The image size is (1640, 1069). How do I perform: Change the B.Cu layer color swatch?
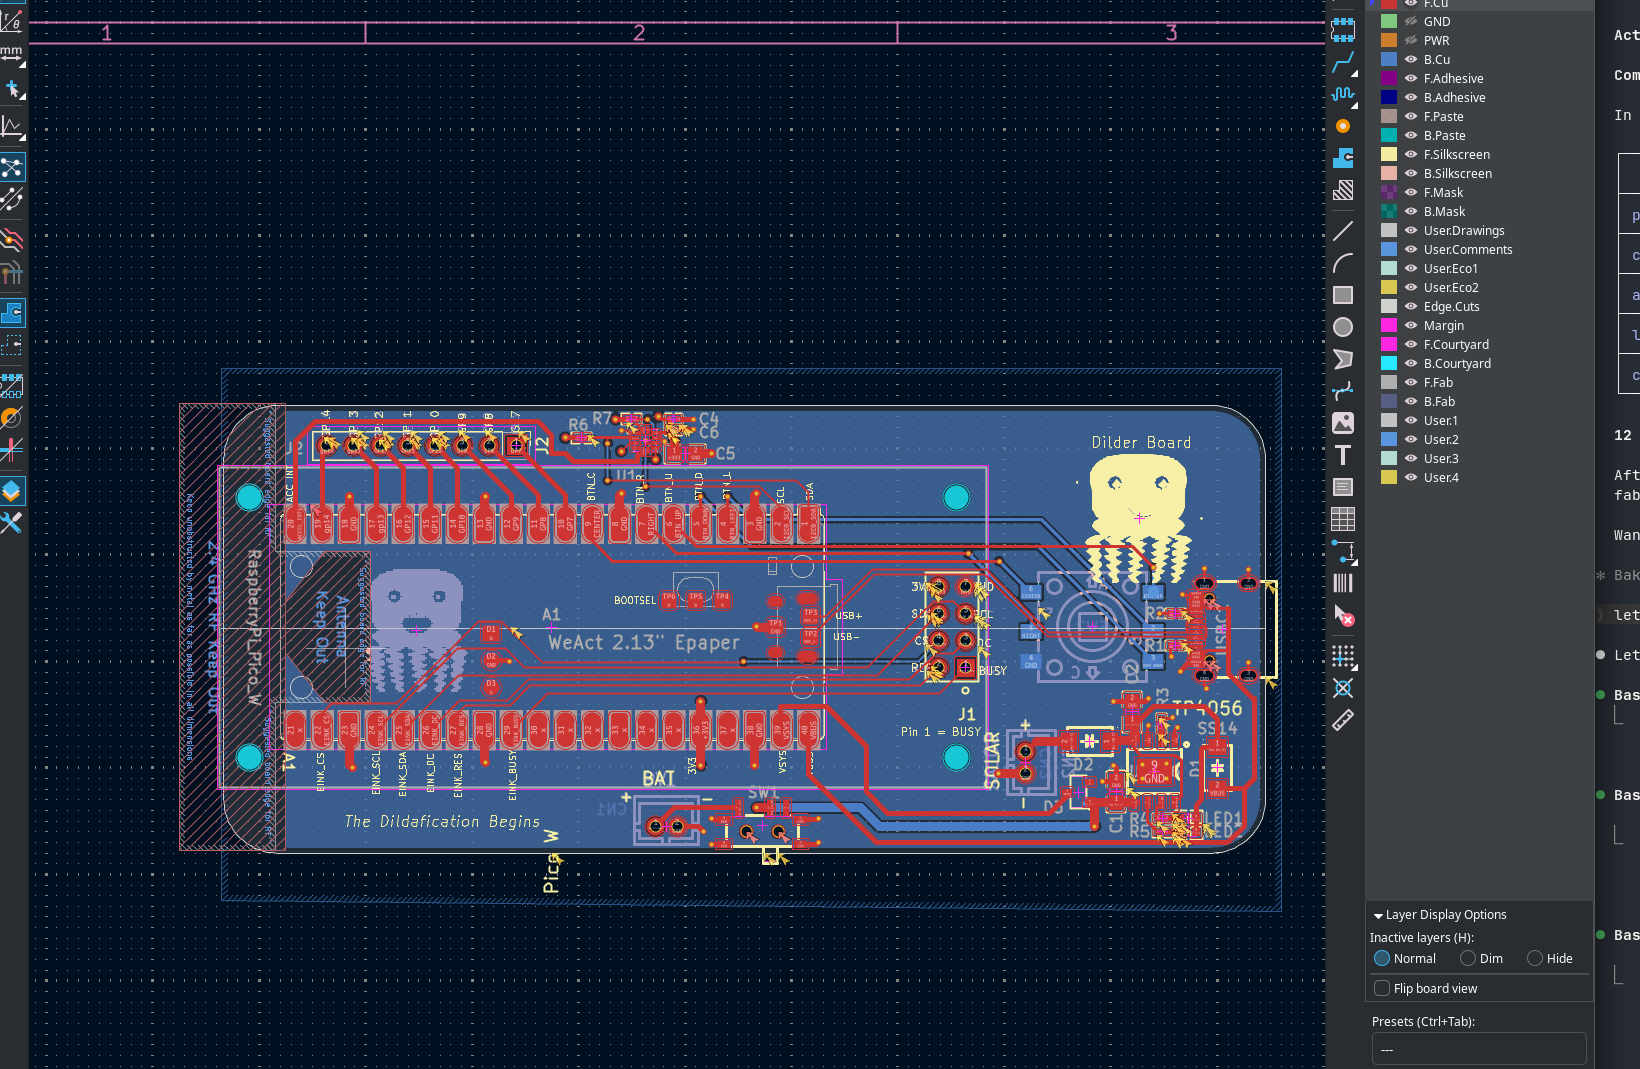[1389, 59]
